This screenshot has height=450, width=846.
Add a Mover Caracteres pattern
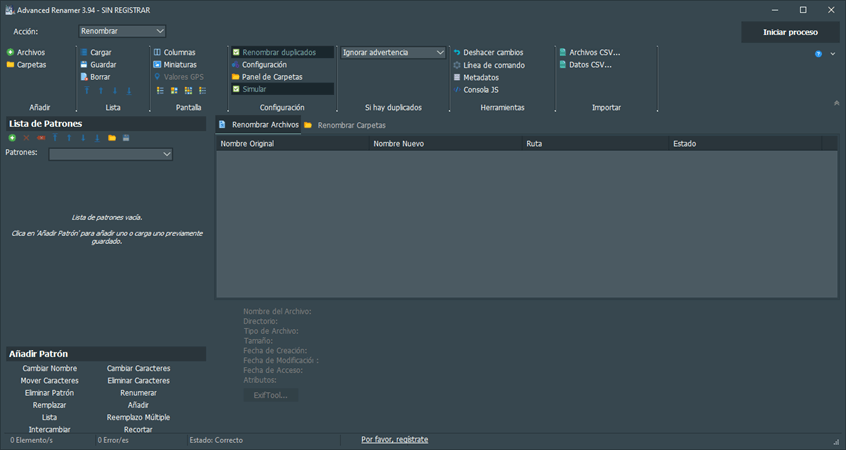[x=50, y=381]
